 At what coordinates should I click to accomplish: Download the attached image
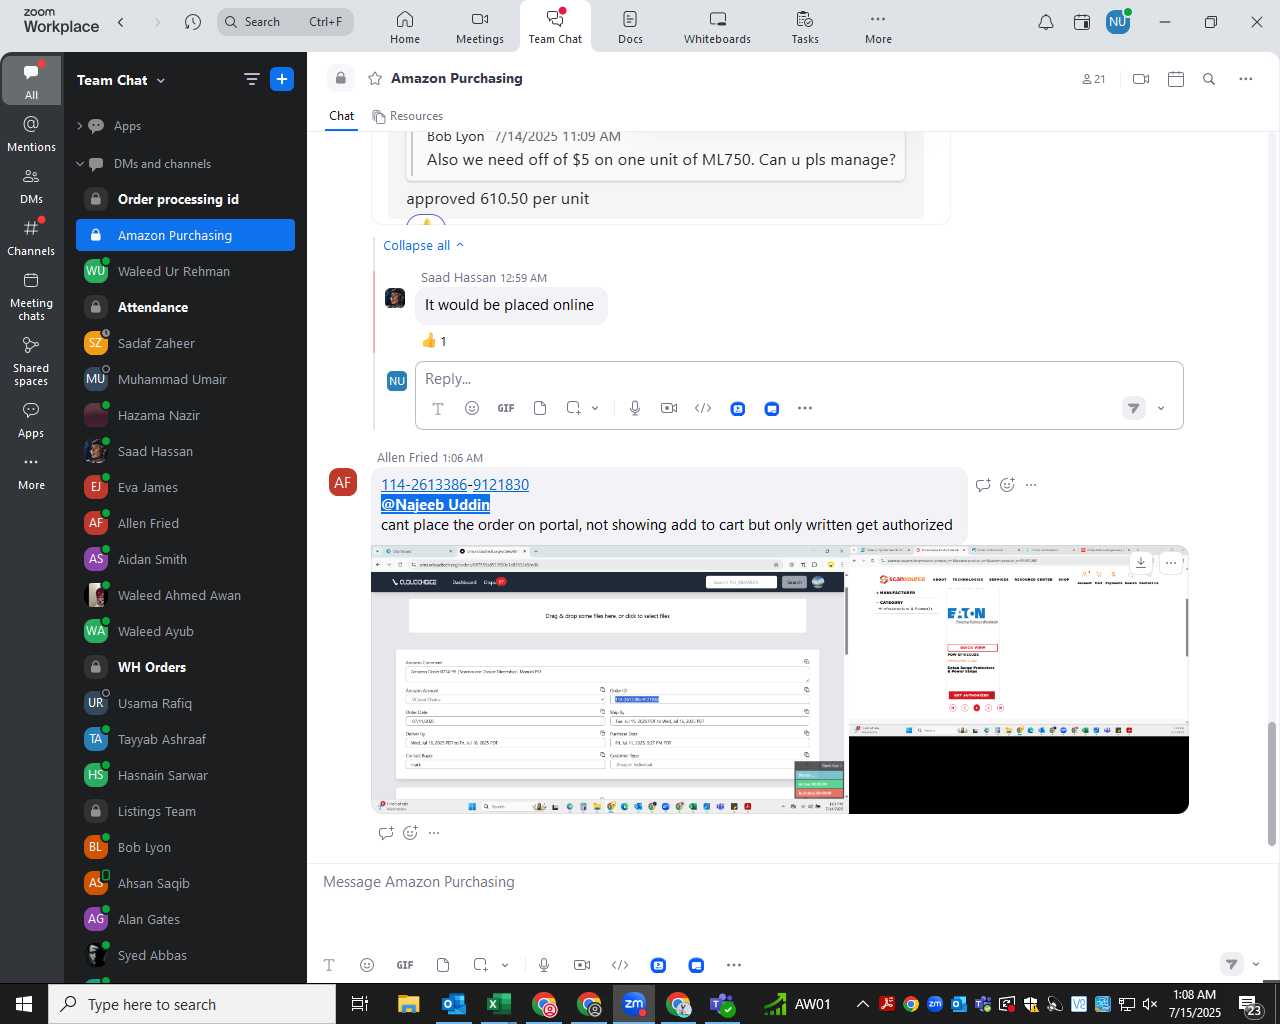coord(1141,562)
